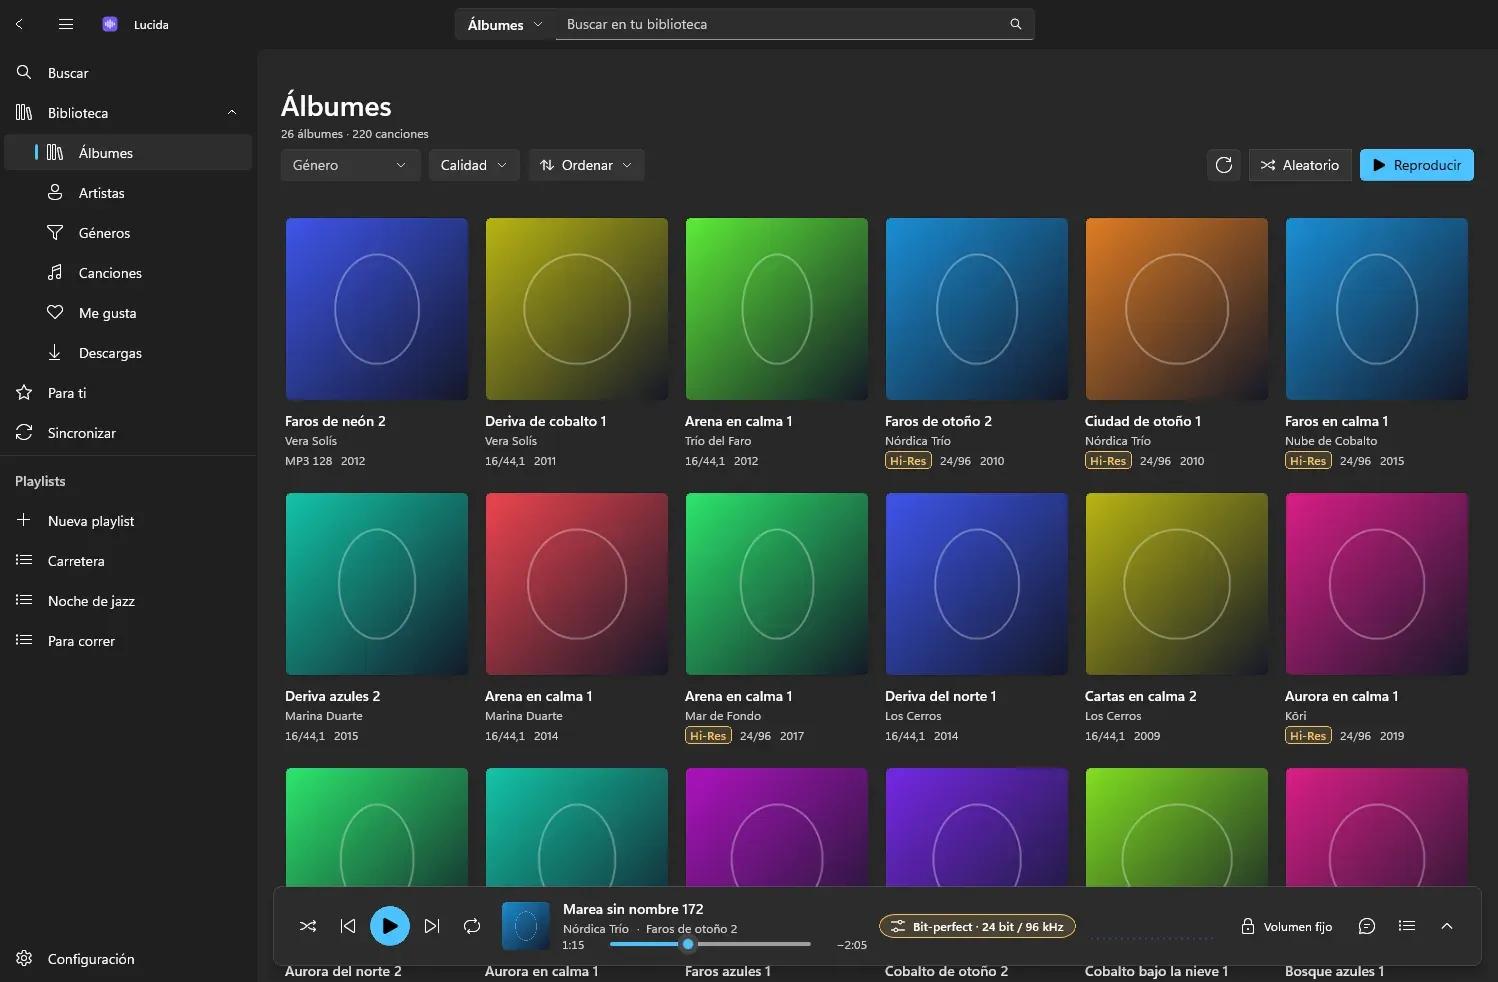Open Para ti recommendations
The image size is (1498, 982).
[x=128, y=393]
